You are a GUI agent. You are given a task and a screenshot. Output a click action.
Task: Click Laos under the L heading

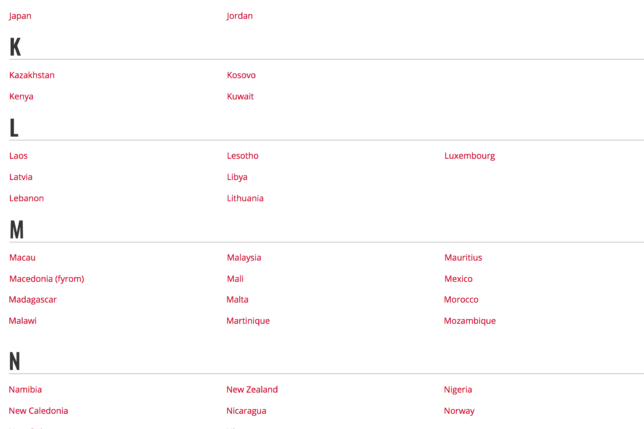[18, 156]
